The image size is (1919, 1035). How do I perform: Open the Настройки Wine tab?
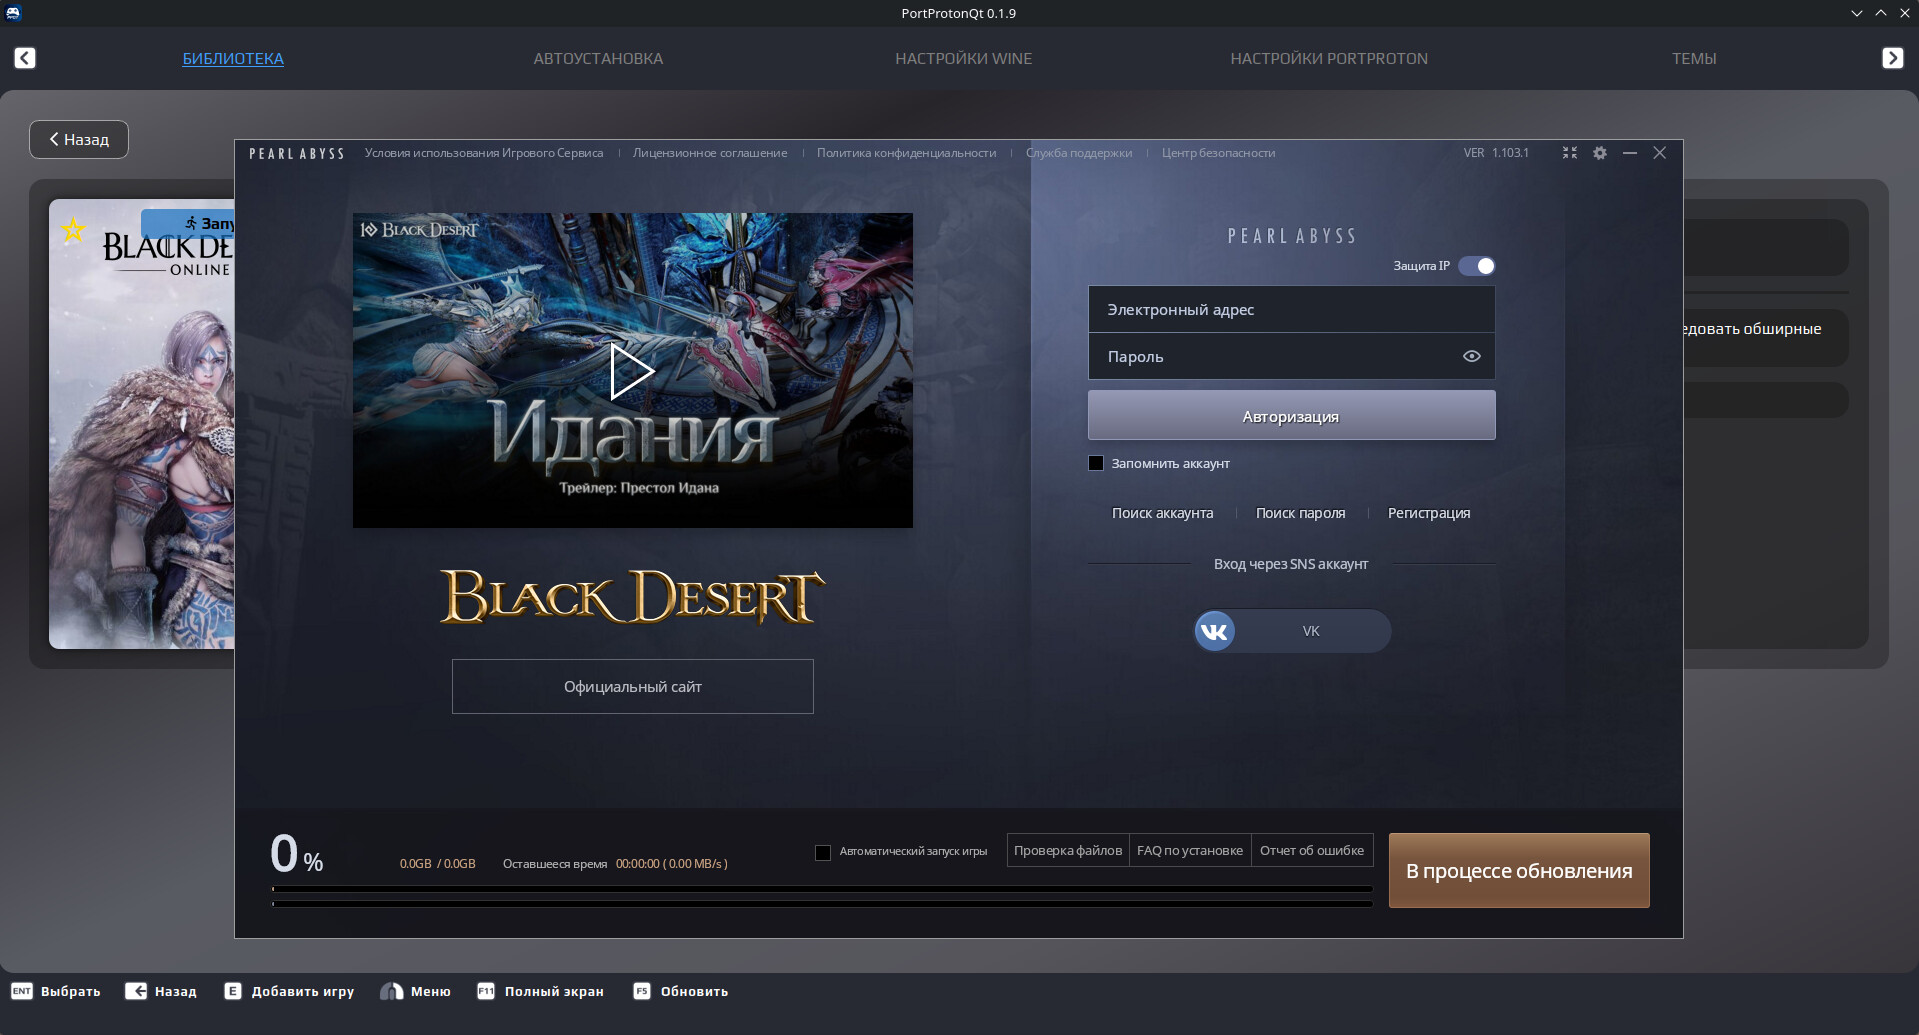click(x=963, y=59)
